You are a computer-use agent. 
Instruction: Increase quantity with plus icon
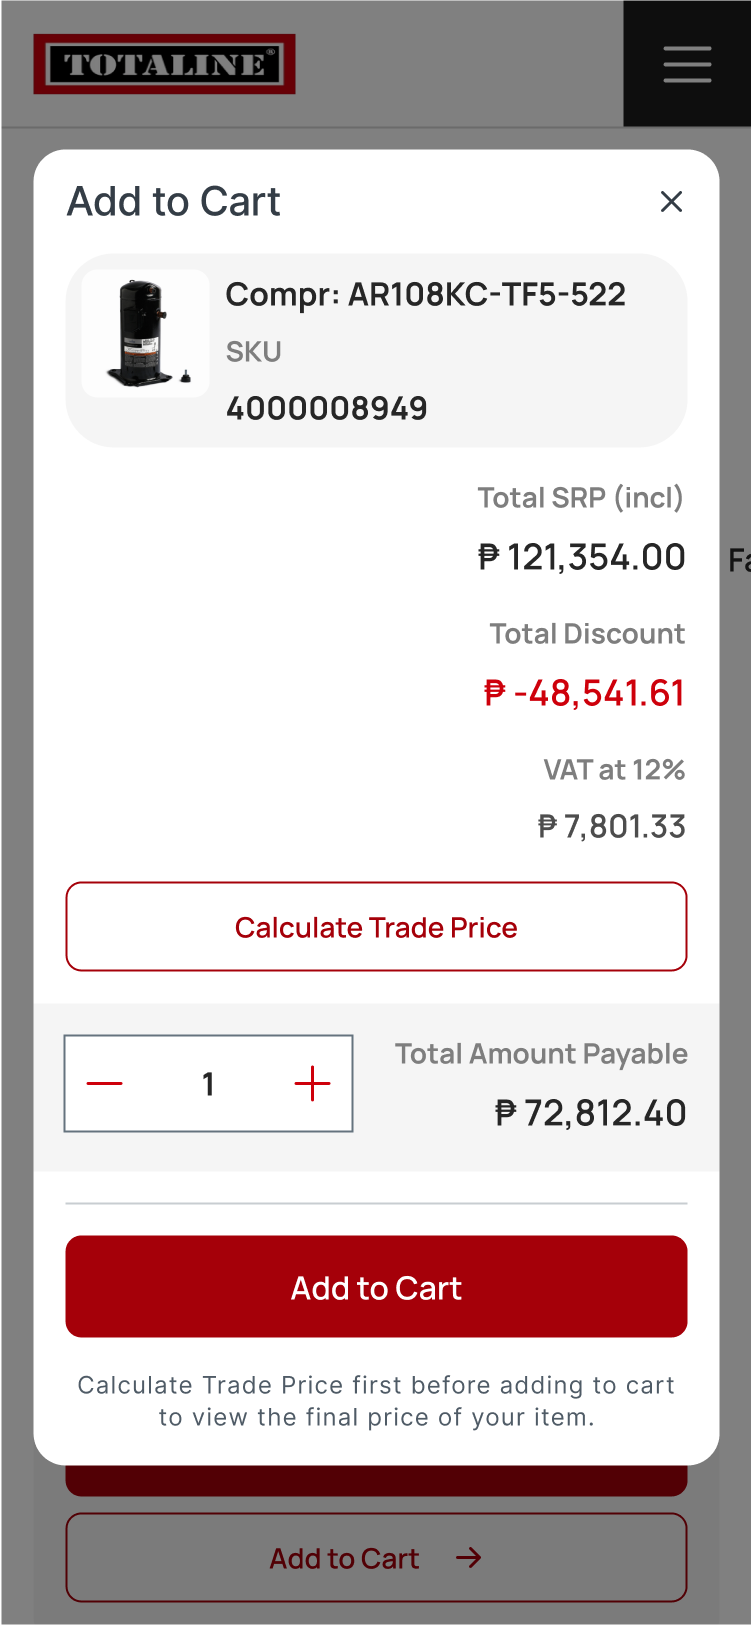(312, 1084)
